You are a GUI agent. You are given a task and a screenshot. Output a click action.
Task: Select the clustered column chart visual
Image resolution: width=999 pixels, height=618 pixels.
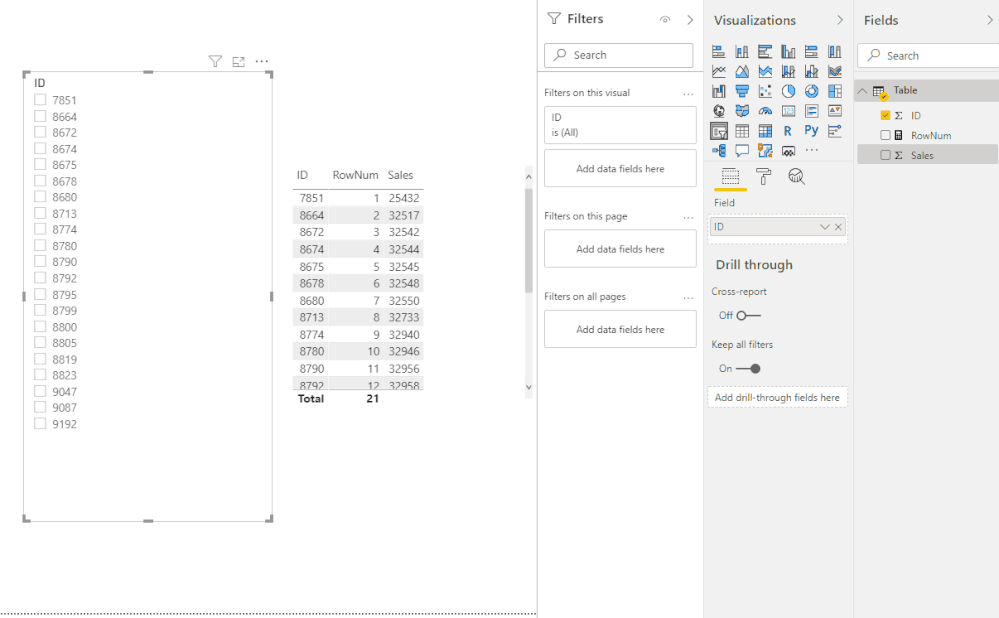[x=788, y=52]
